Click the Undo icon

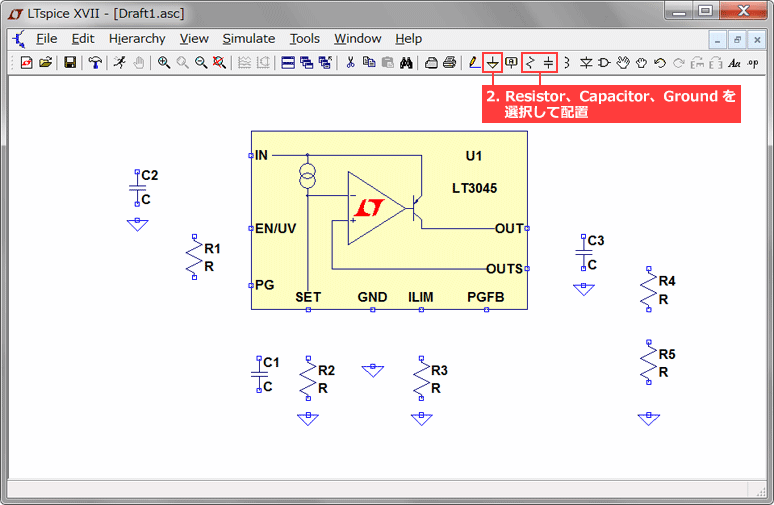pos(659,63)
